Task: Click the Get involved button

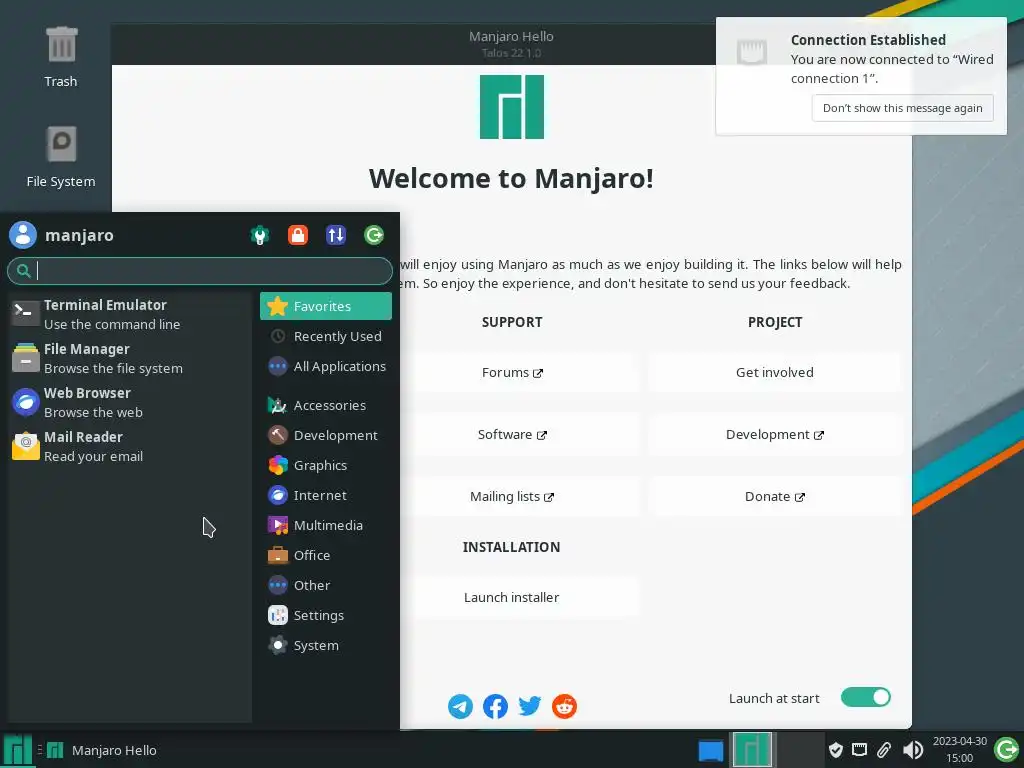Action: tap(775, 372)
